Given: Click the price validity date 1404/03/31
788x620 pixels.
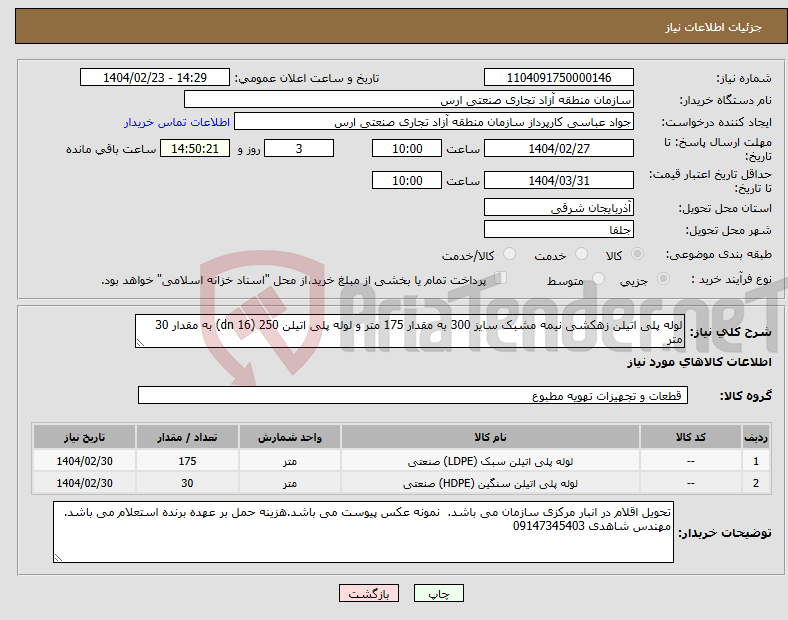Looking at the screenshot, I should click(x=558, y=180).
